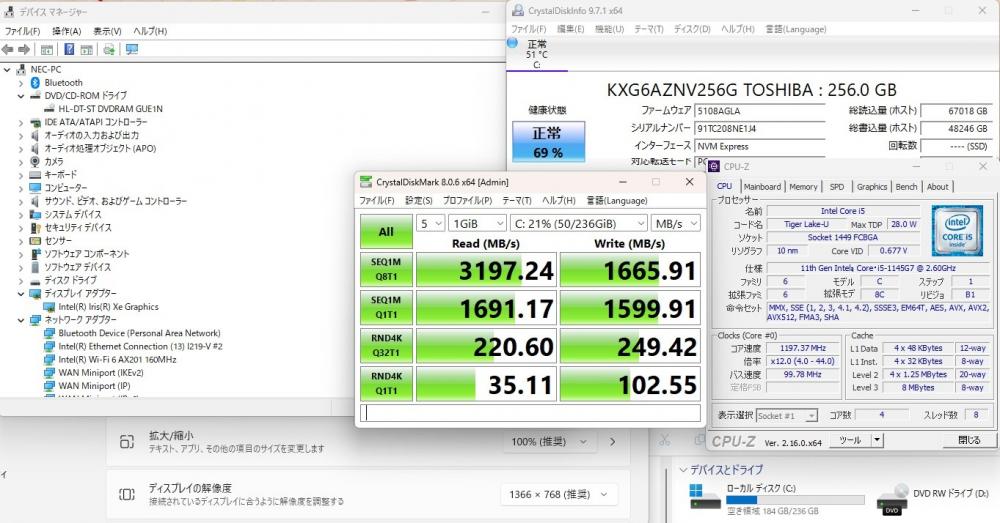Viewport: 1000px width, 523px height.
Task: Click the green All benchmark button
Action: (x=386, y=232)
